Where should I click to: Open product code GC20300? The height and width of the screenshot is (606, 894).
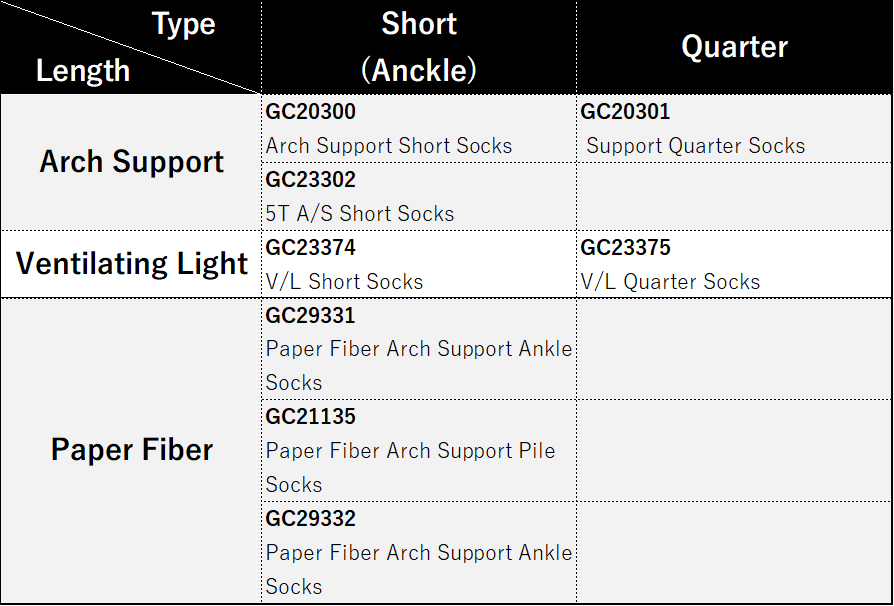click(x=311, y=112)
